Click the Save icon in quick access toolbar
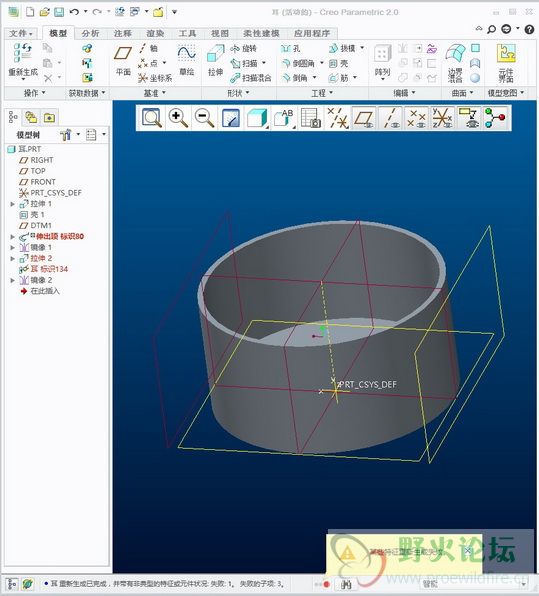The height and width of the screenshot is (596, 539). click(59, 12)
